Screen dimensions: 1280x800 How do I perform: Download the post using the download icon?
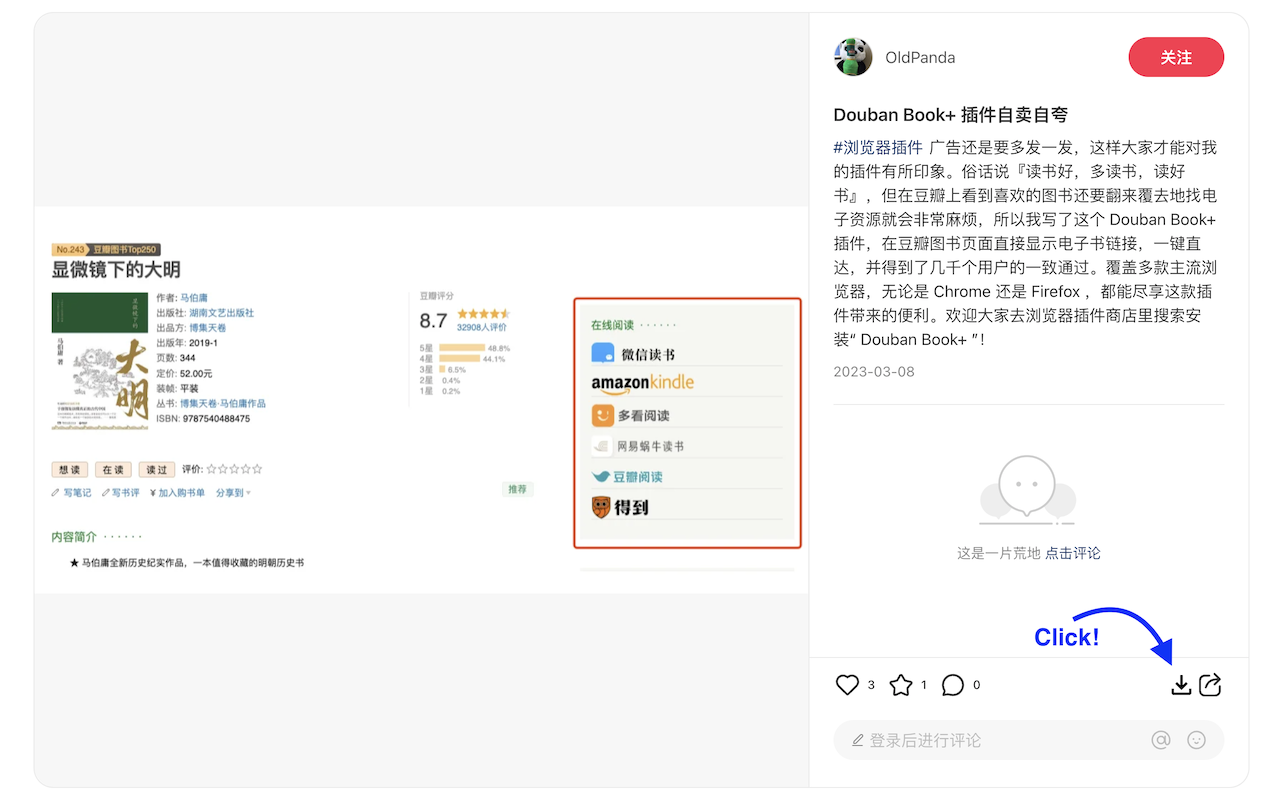1181,686
